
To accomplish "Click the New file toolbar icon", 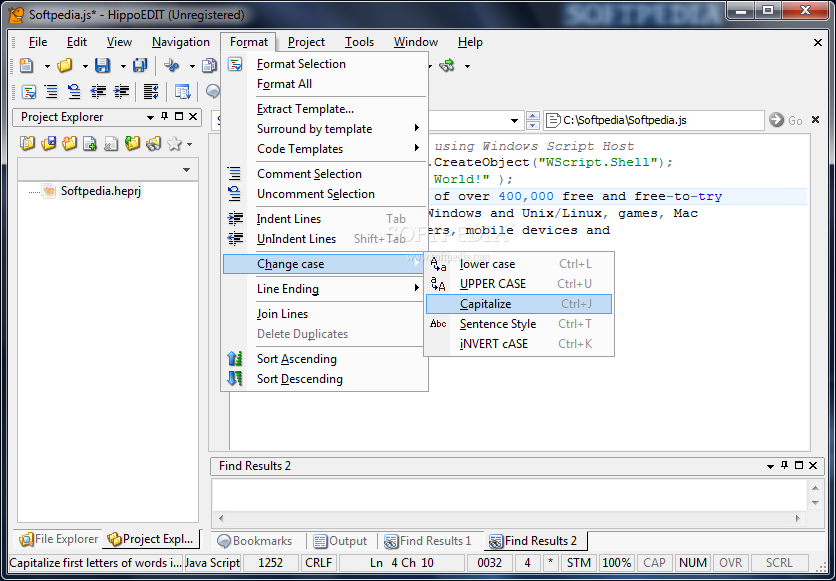I will (26, 66).
